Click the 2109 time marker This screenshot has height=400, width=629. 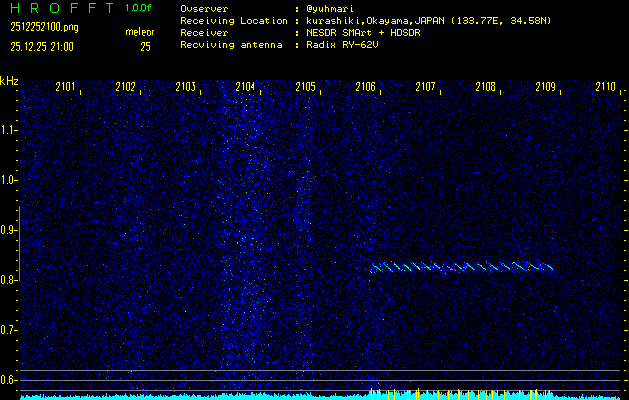546,87
